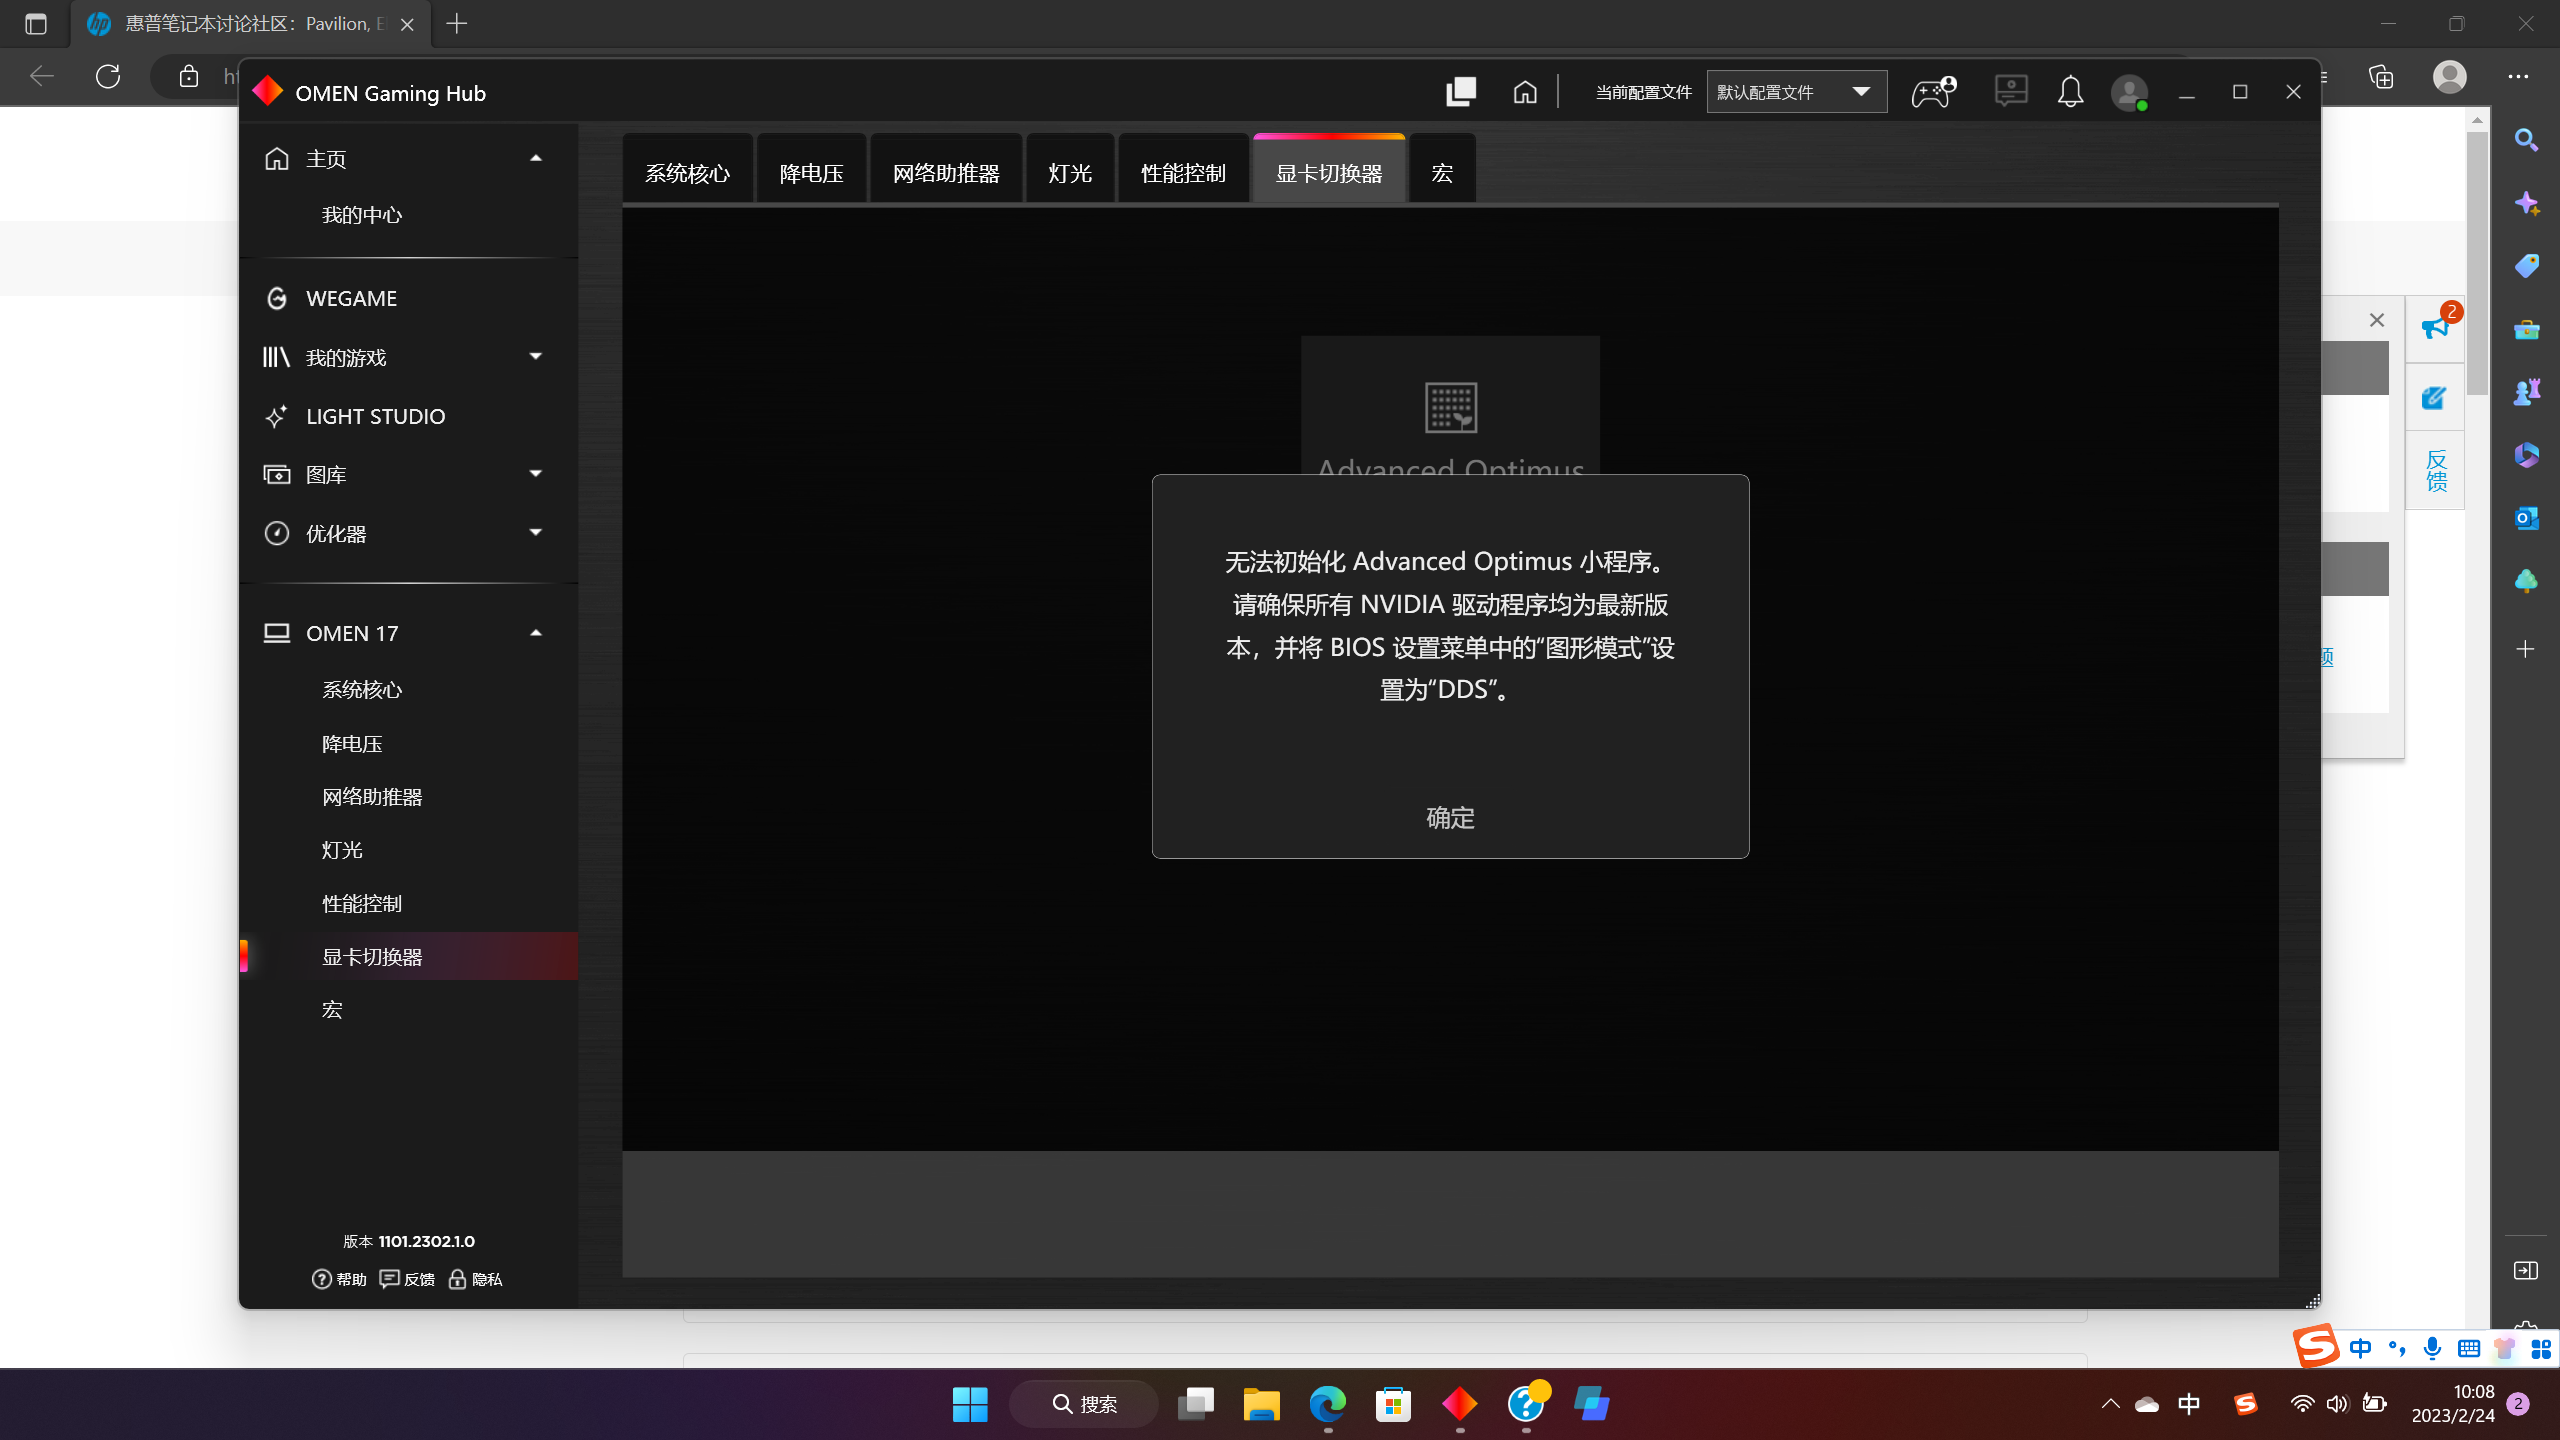Select the WEGAME sidebar icon
Screen dimensions: 2560x1440
[x=277, y=297]
